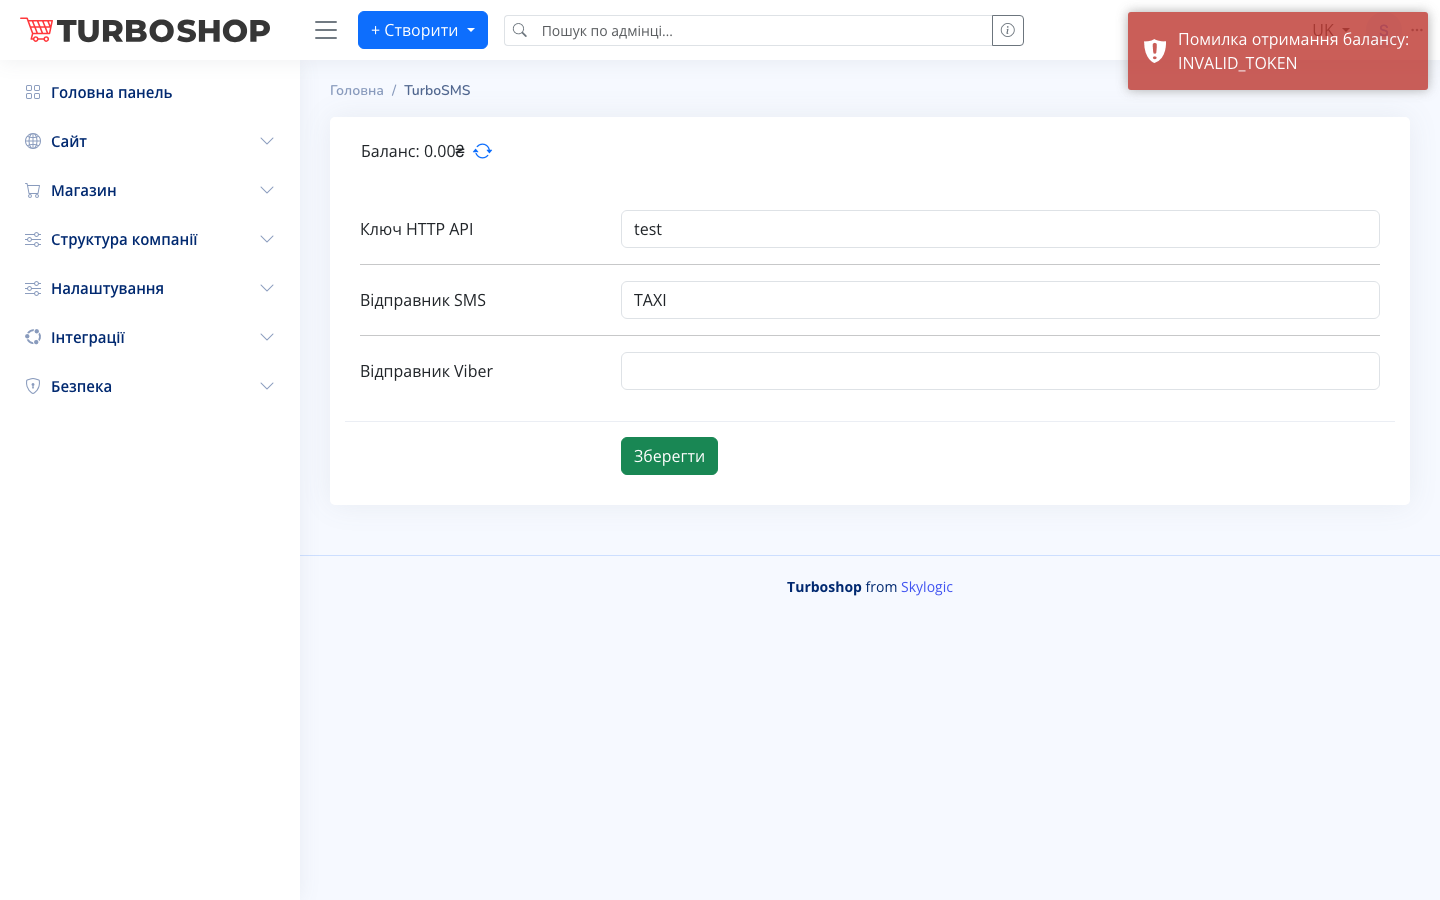The image size is (1440, 900).
Task: Open the Головна панель menu item
Action: [150, 92]
